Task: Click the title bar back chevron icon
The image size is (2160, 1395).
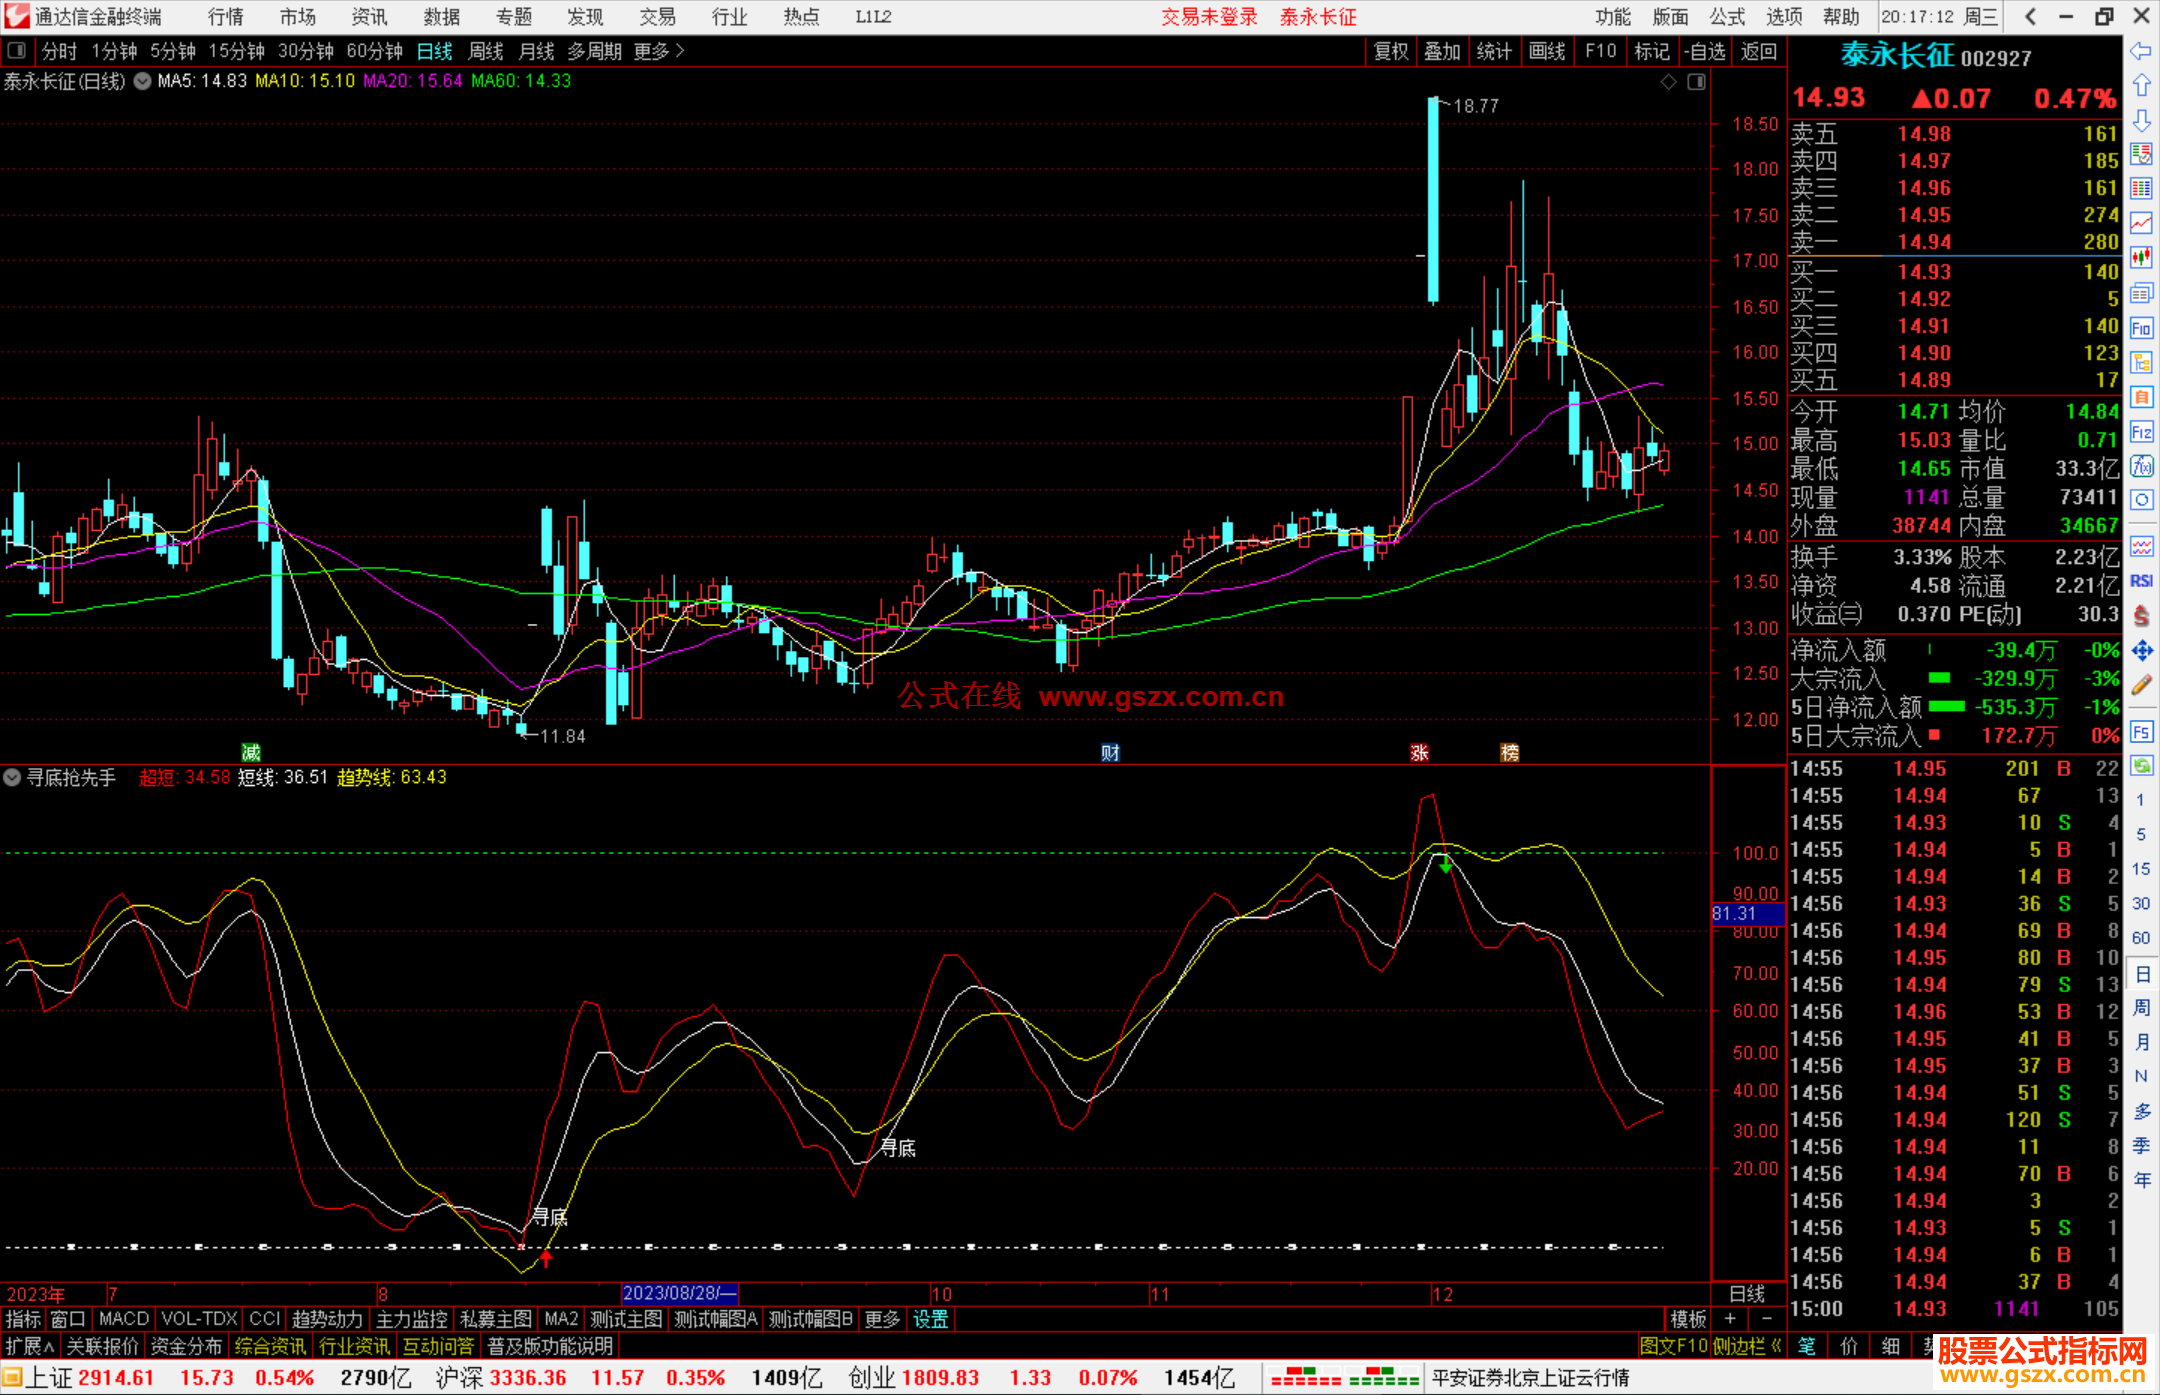Action: [x=2029, y=17]
